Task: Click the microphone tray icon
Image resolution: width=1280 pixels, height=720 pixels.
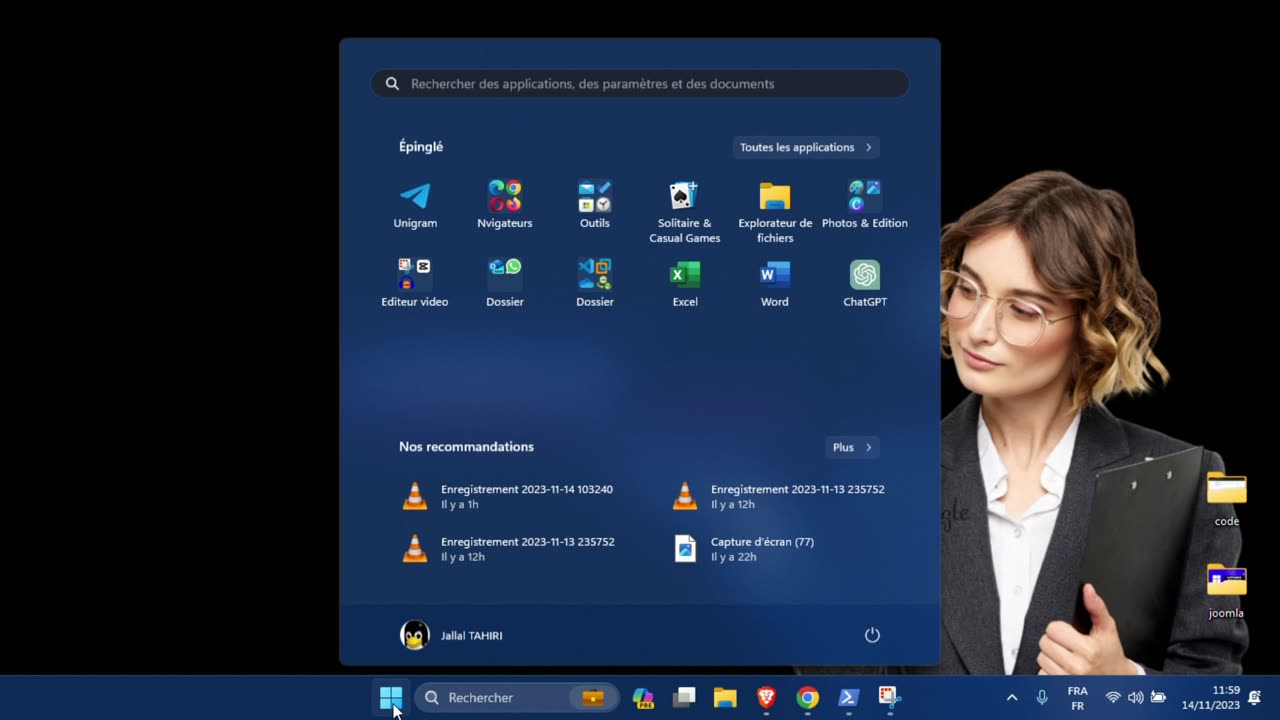Action: click(1042, 697)
